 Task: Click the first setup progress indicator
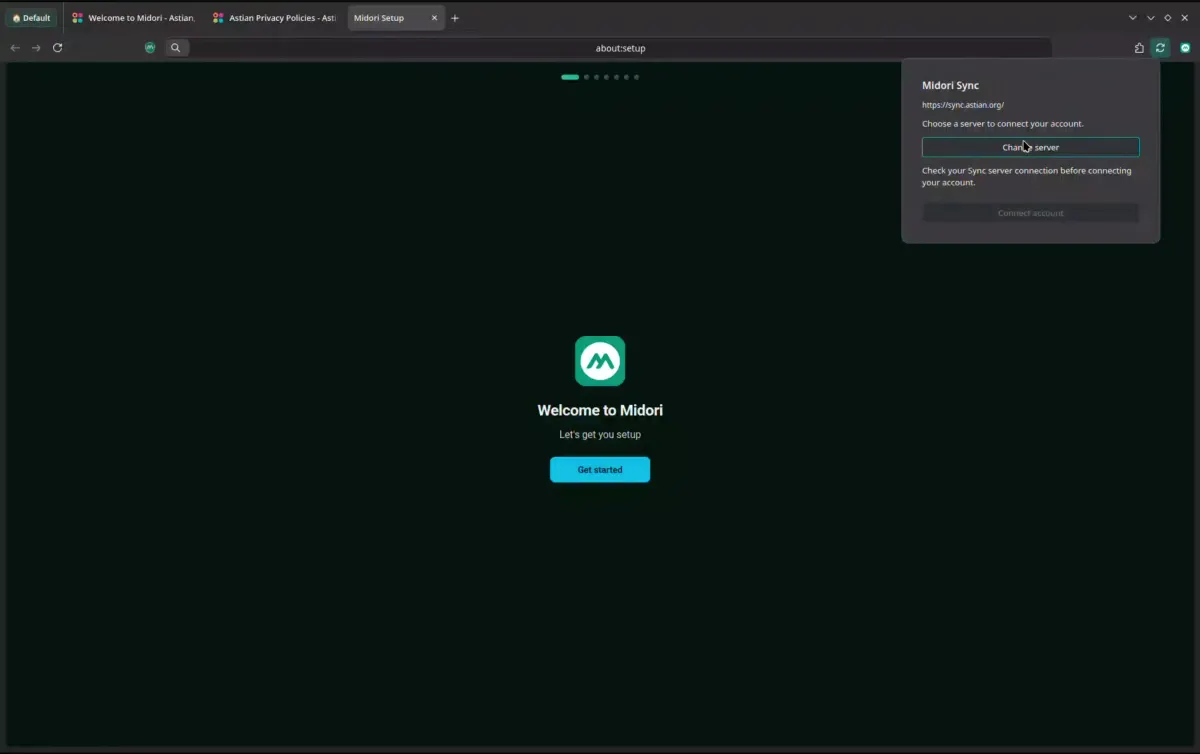(570, 77)
